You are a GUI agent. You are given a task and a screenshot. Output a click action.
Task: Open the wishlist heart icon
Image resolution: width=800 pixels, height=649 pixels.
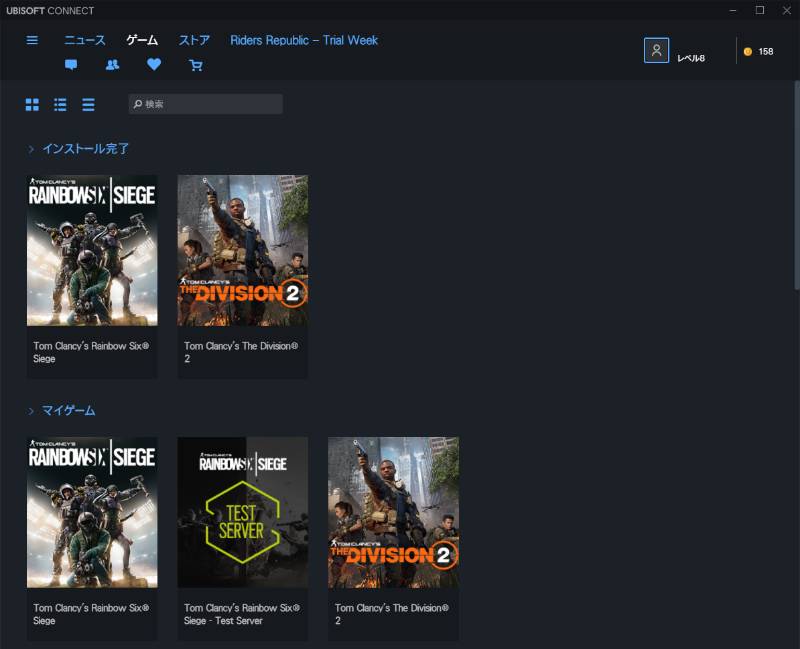click(154, 64)
